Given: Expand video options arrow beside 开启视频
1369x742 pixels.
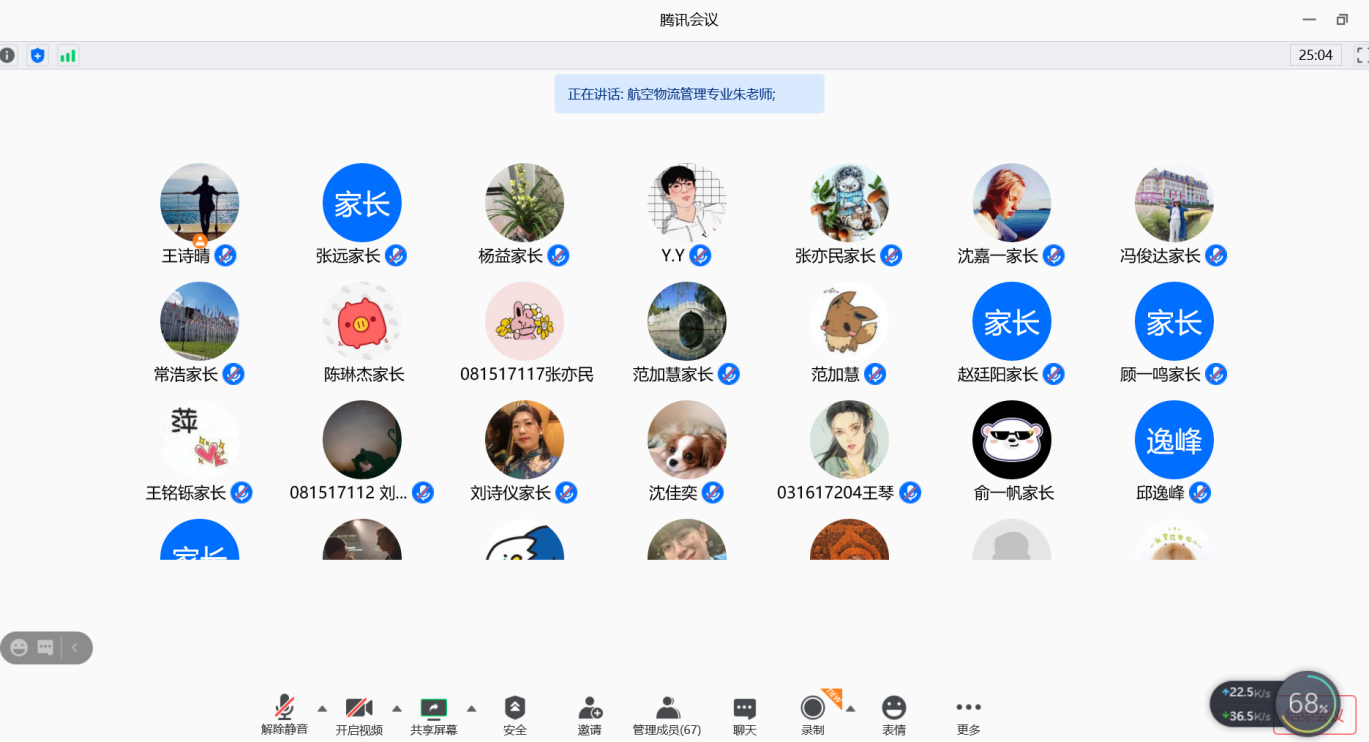Looking at the screenshot, I should [x=397, y=709].
